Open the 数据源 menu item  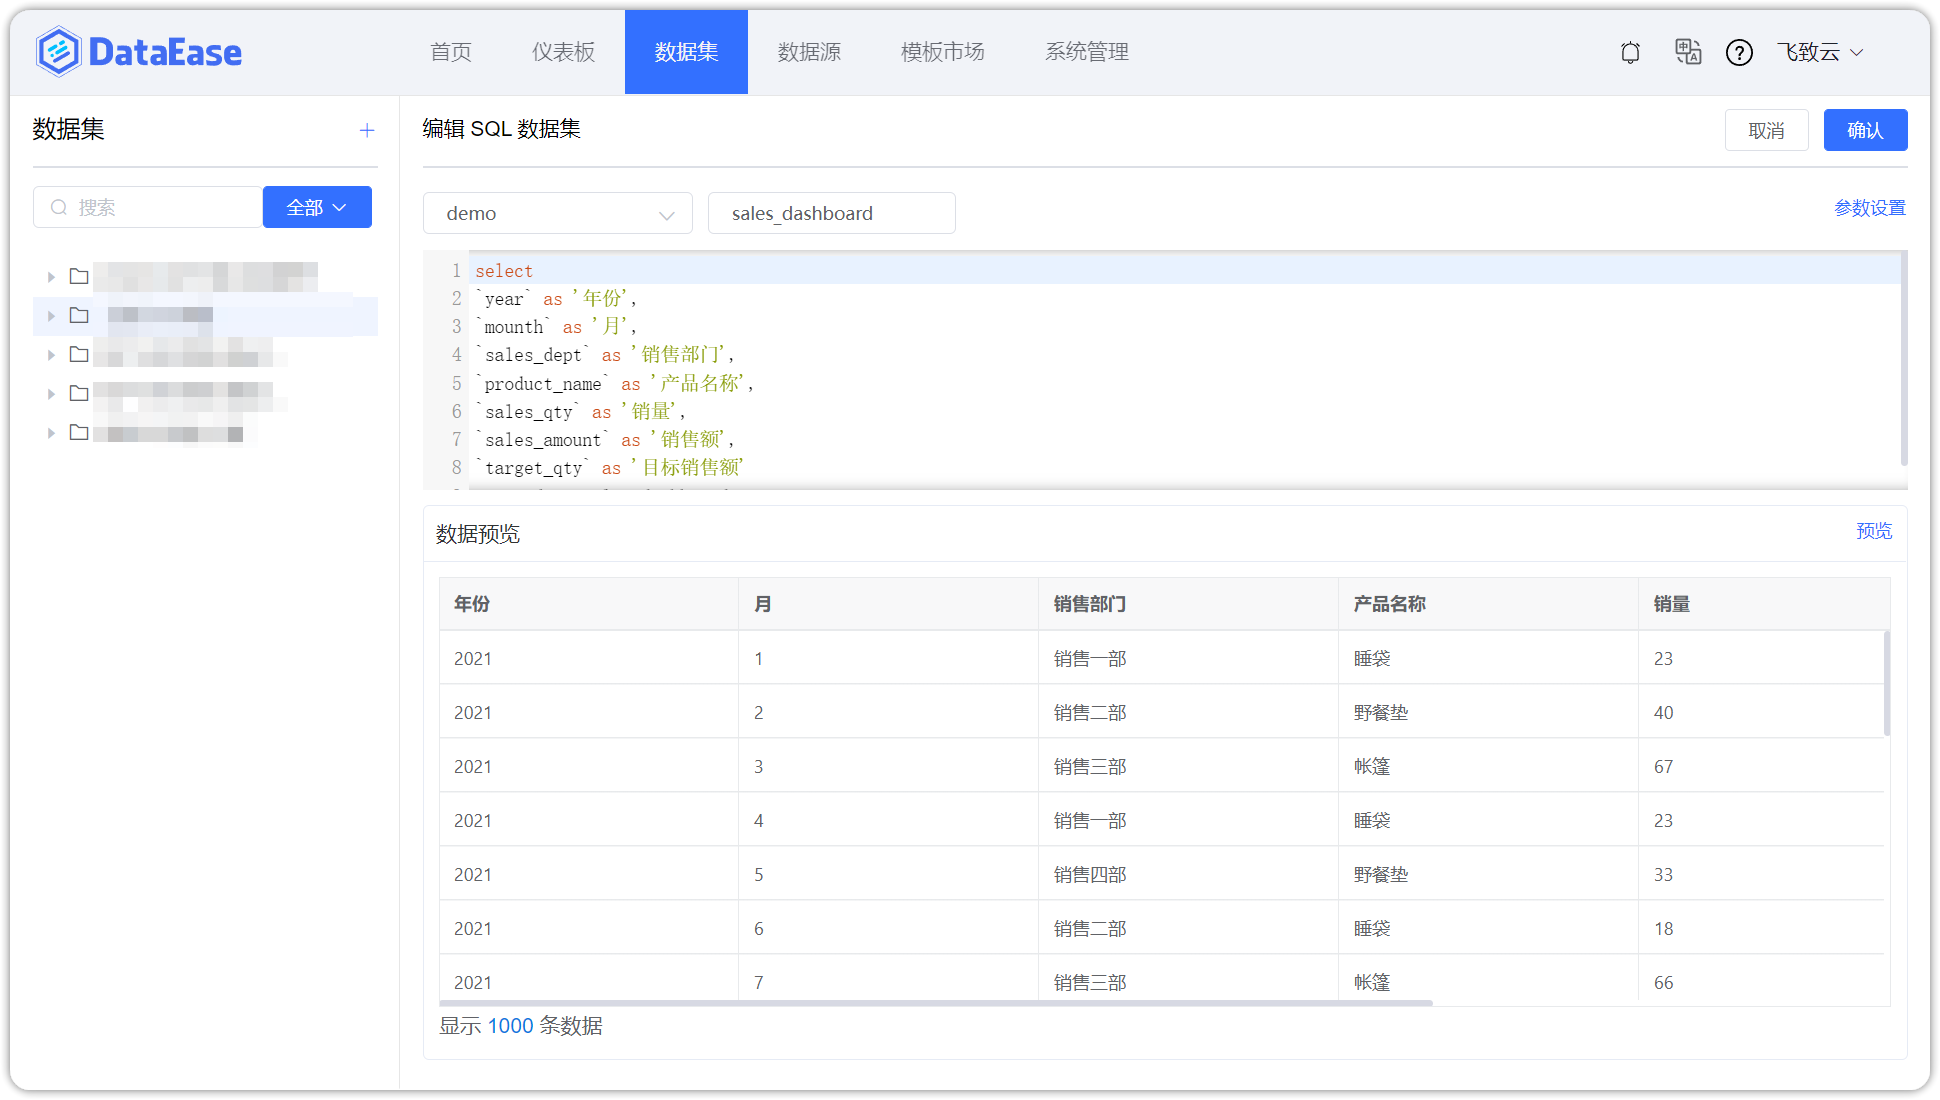(x=810, y=52)
